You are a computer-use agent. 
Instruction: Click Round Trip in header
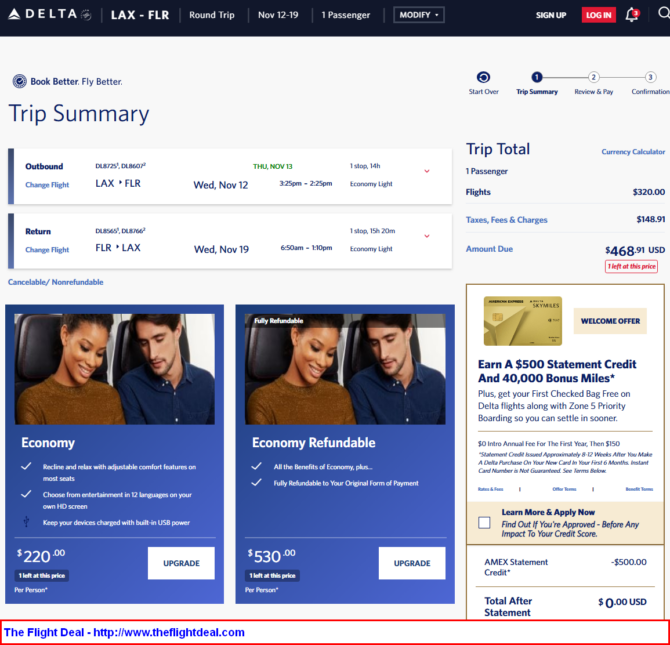[x=212, y=15]
